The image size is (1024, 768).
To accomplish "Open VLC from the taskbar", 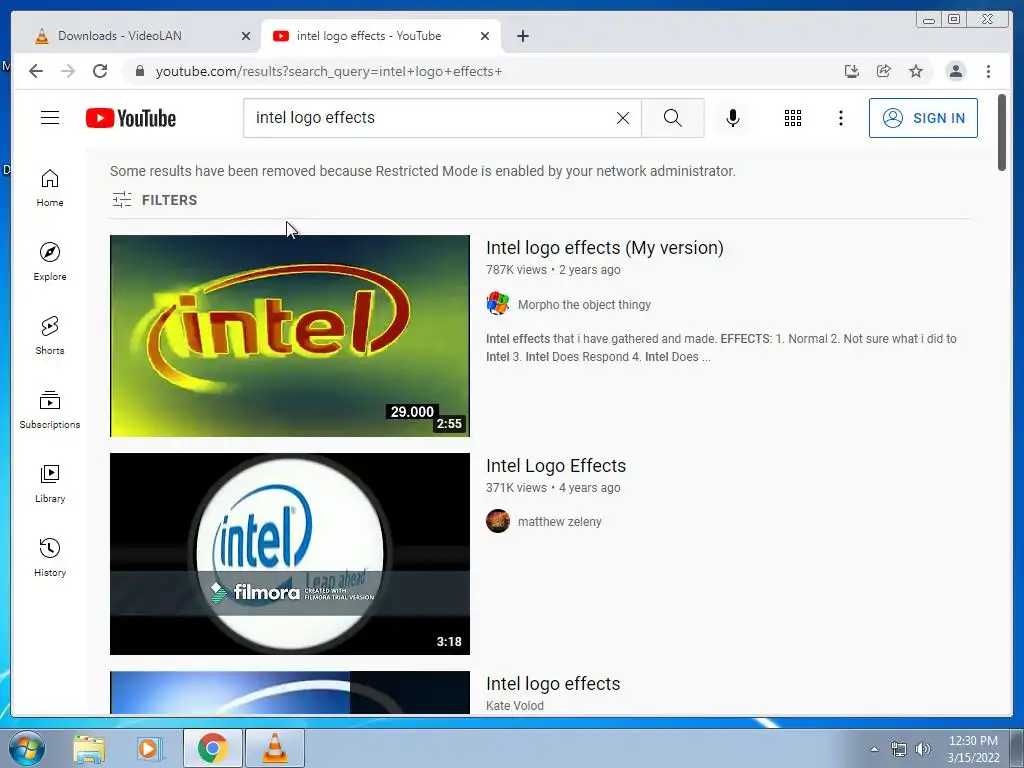I will [275, 748].
